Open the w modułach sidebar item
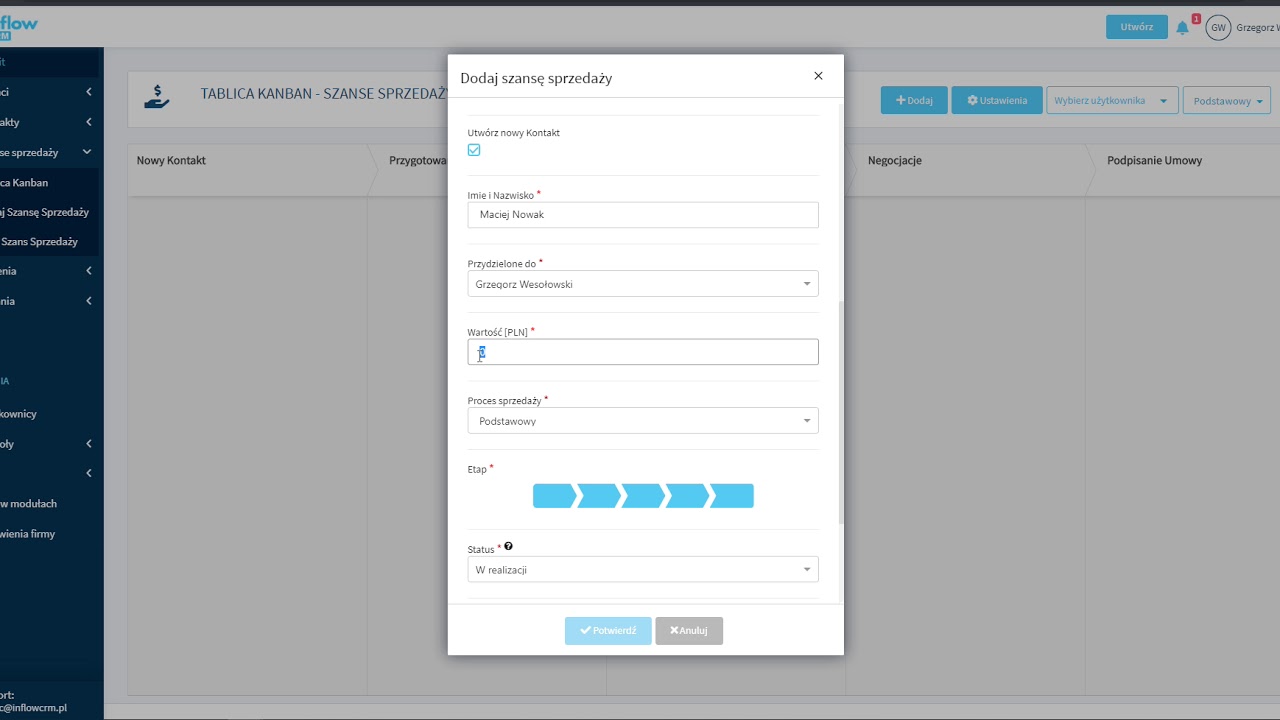Image resolution: width=1280 pixels, height=720 pixels. pos(28,504)
